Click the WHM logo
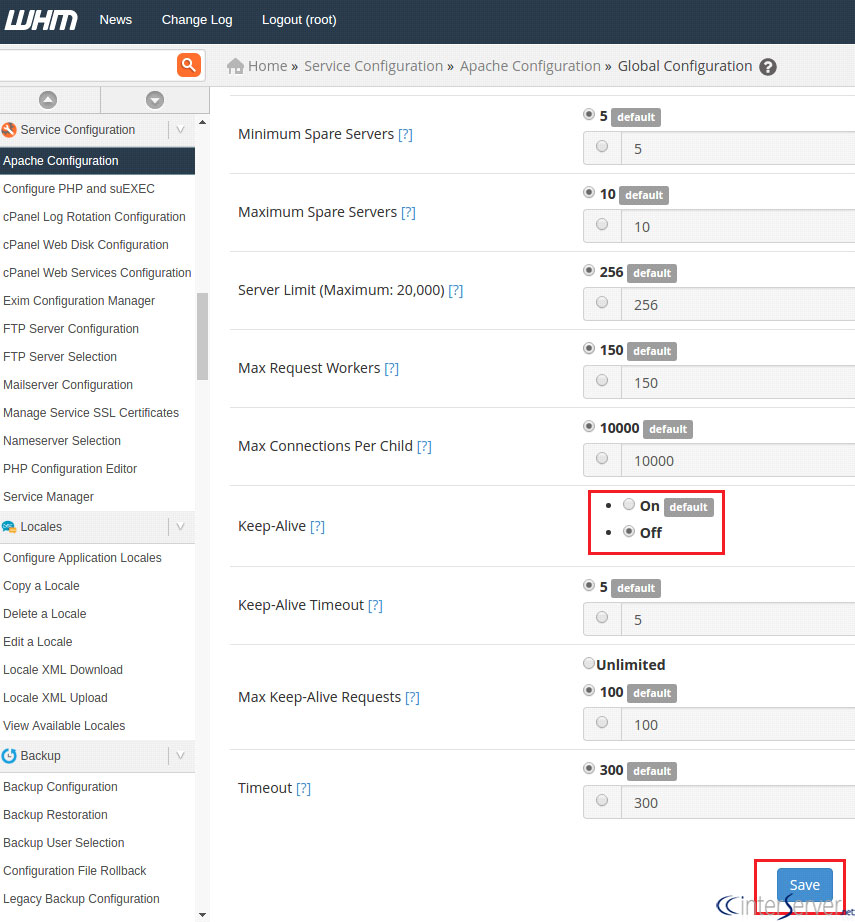The width and height of the screenshot is (855, 922). pos(41,20)
